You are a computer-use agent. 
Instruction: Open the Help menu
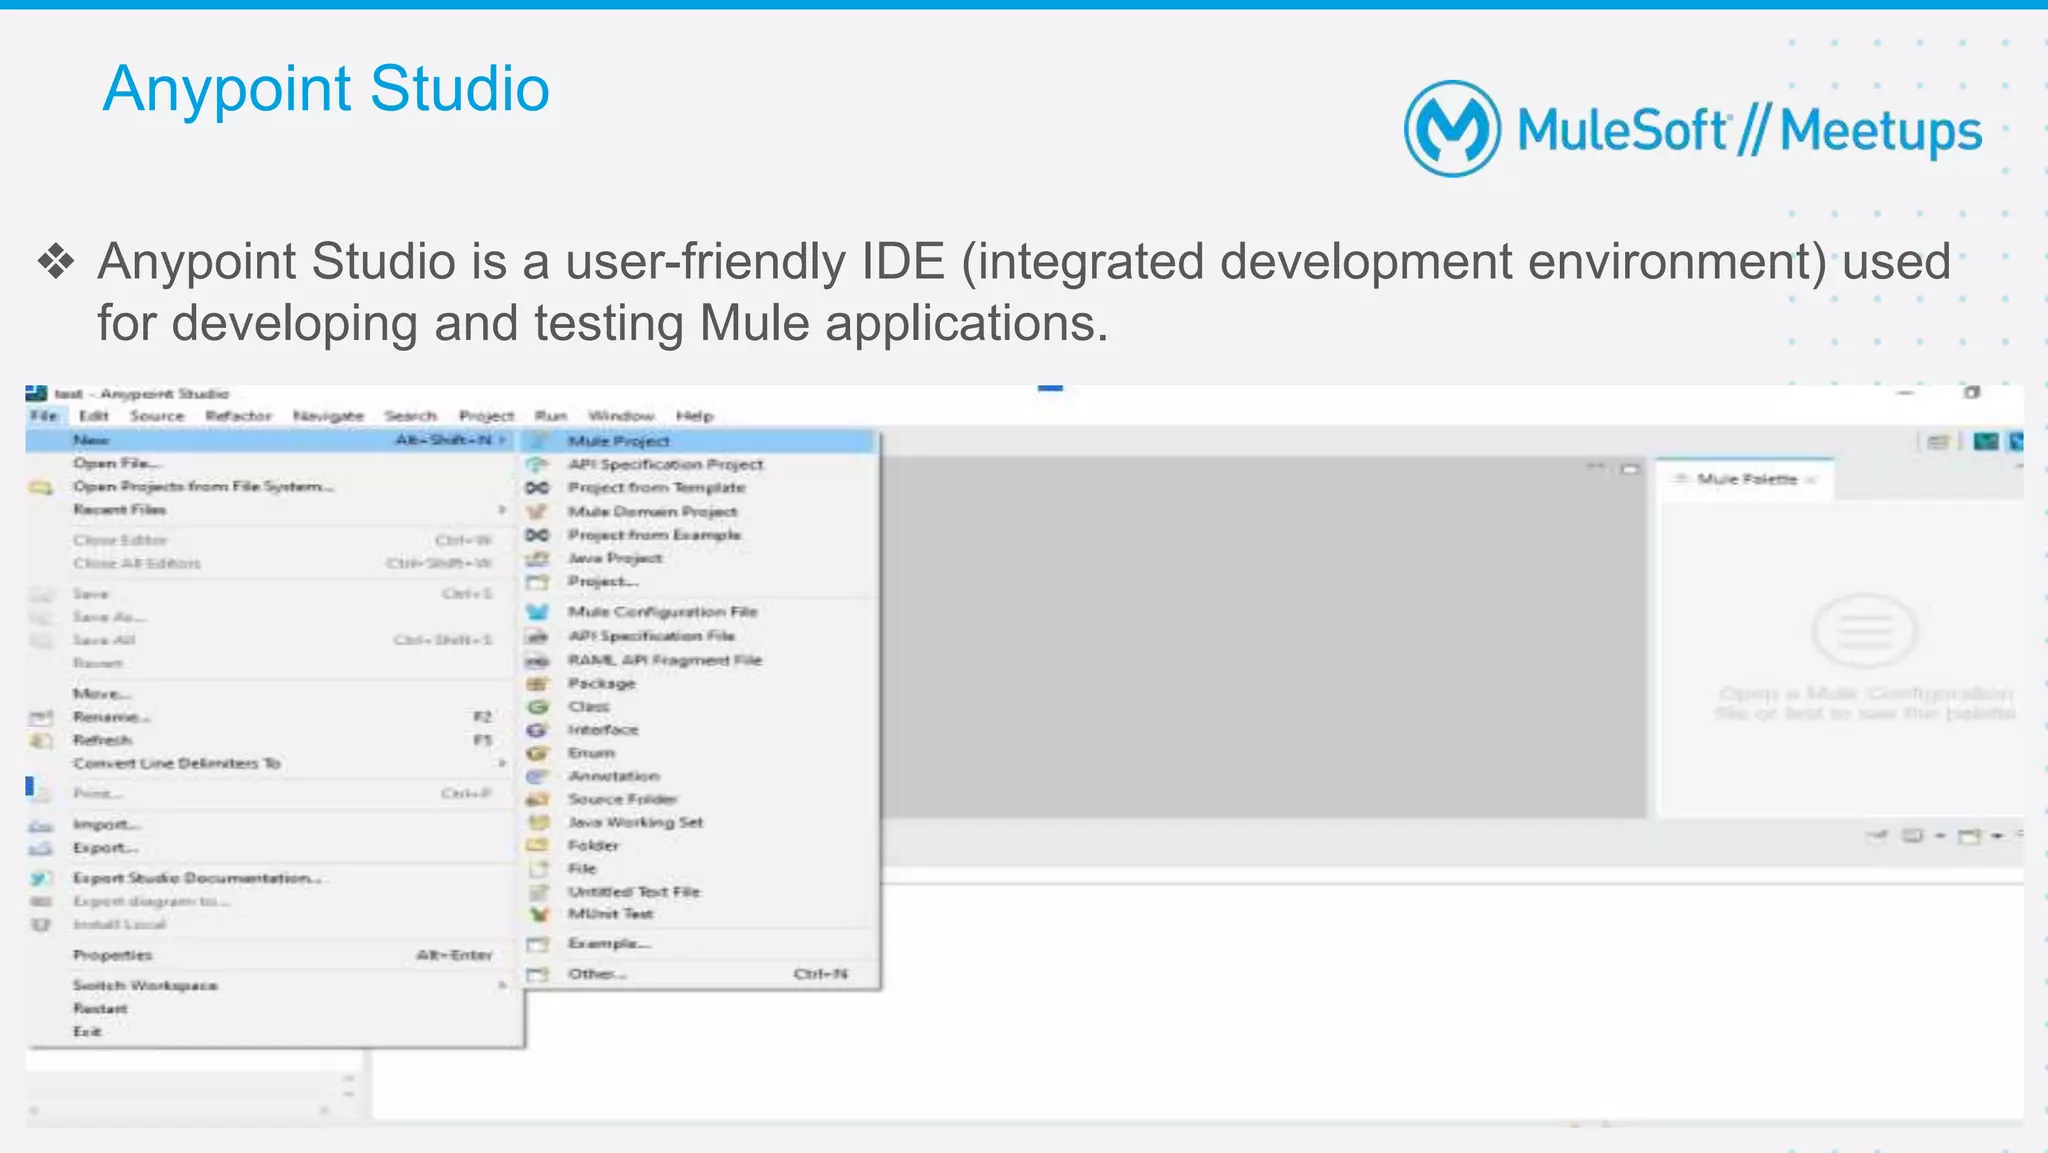[x=694, y=416]
